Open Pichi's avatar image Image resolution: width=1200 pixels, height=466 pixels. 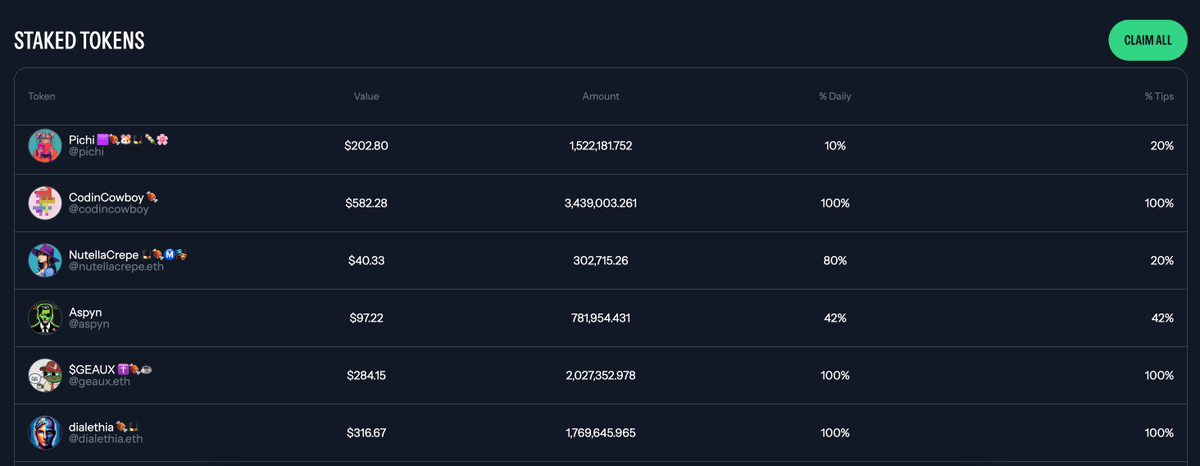pos(45,146)
